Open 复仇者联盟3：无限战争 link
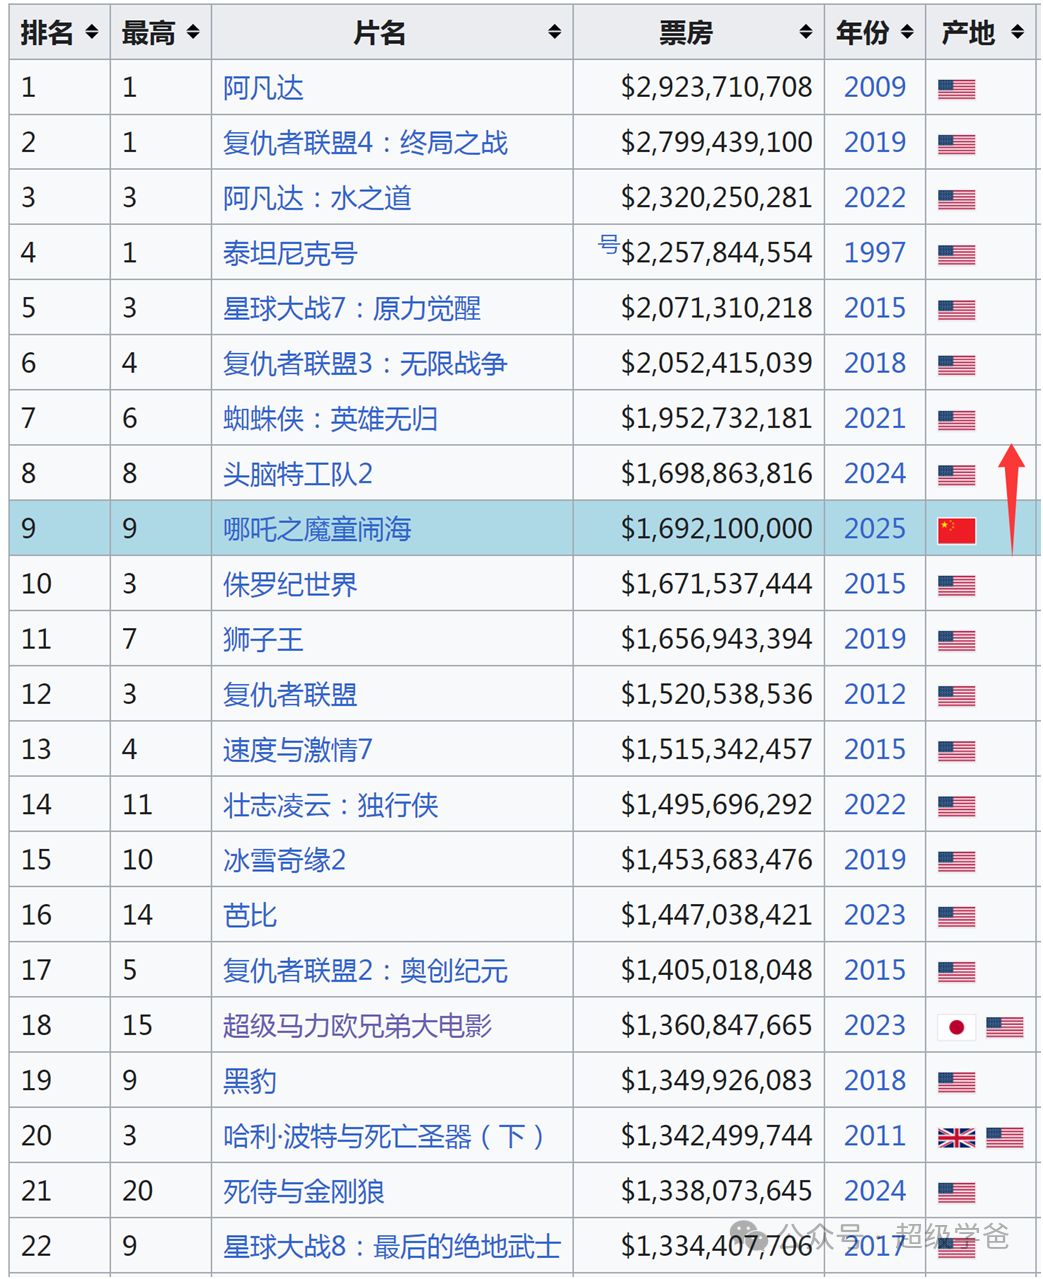1043x1279 pixels. pos(365,363)
